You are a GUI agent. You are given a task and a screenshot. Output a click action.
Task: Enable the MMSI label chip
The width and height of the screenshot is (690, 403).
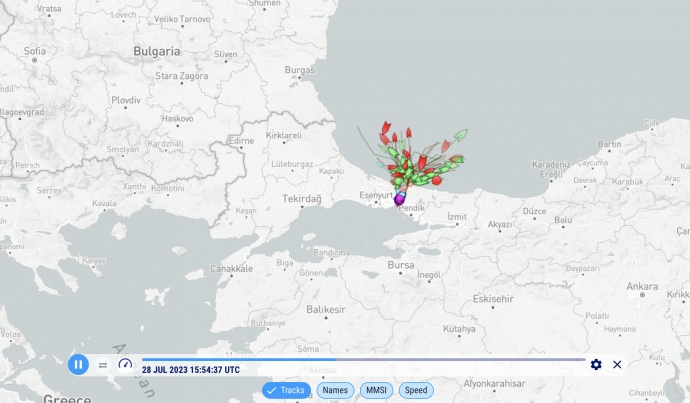pos(376,390)
